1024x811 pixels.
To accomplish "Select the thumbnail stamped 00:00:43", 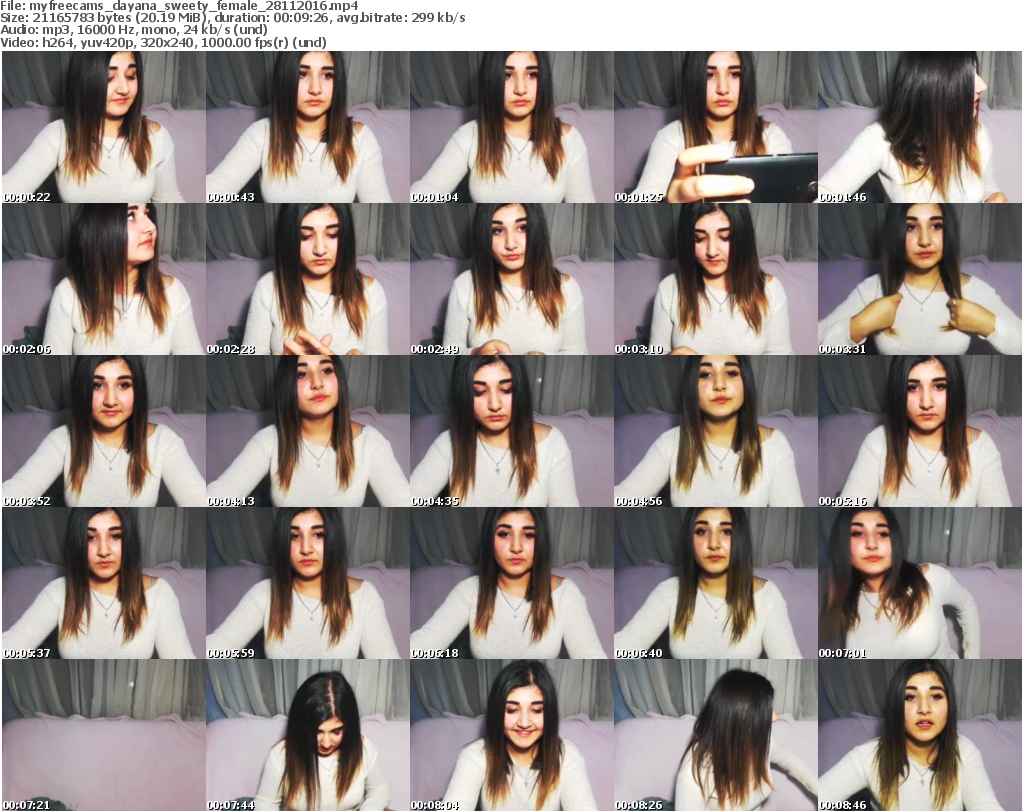I will [308, 127].
